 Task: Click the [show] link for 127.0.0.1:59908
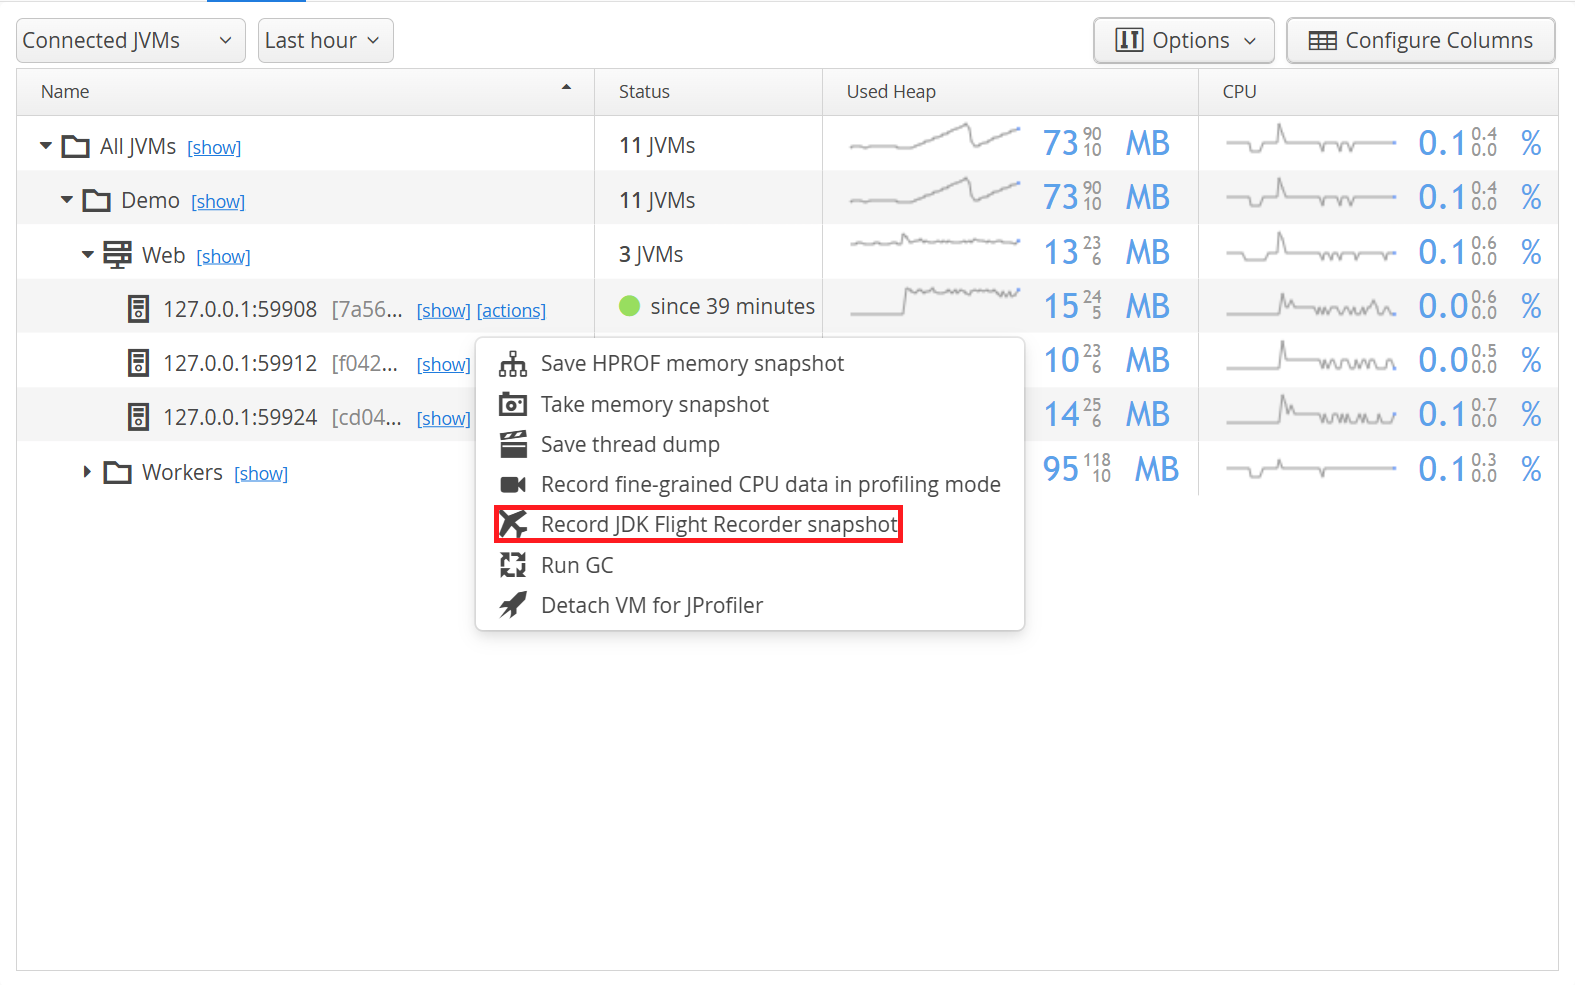click(444, 311)
